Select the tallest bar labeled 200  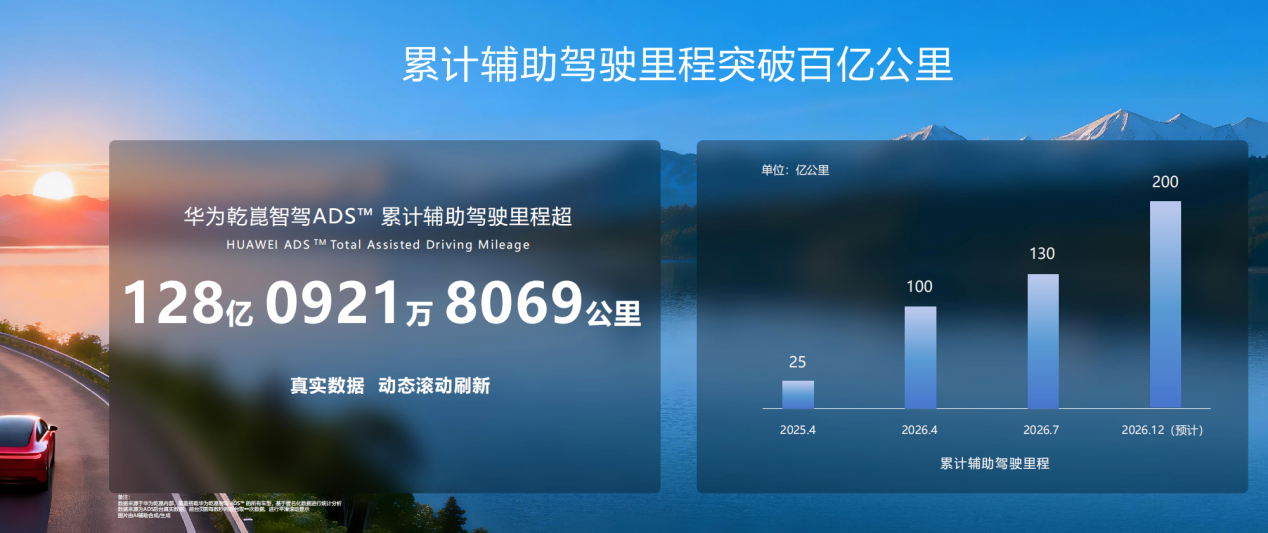1165,305
